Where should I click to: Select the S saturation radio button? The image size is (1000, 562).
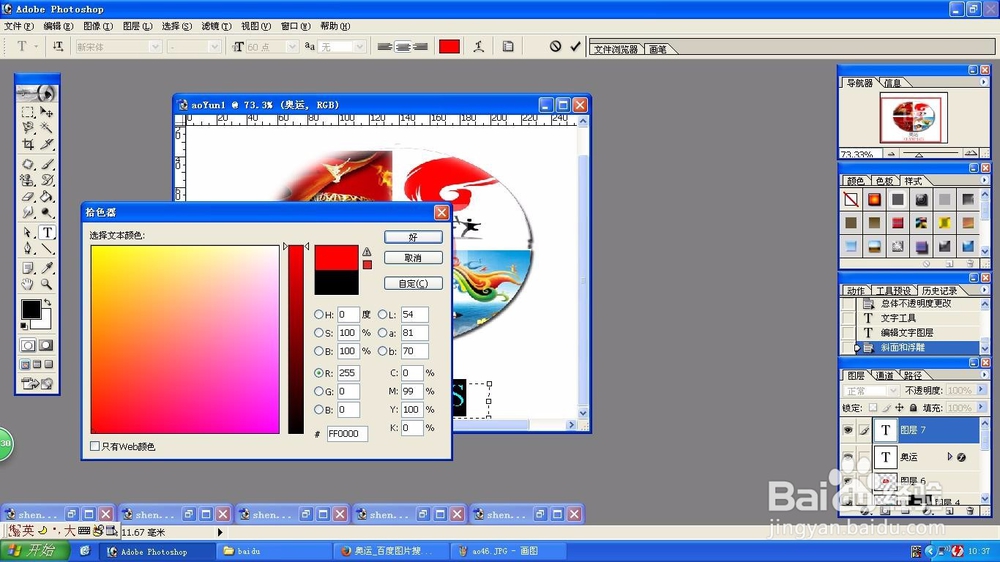tap(318, 332)
